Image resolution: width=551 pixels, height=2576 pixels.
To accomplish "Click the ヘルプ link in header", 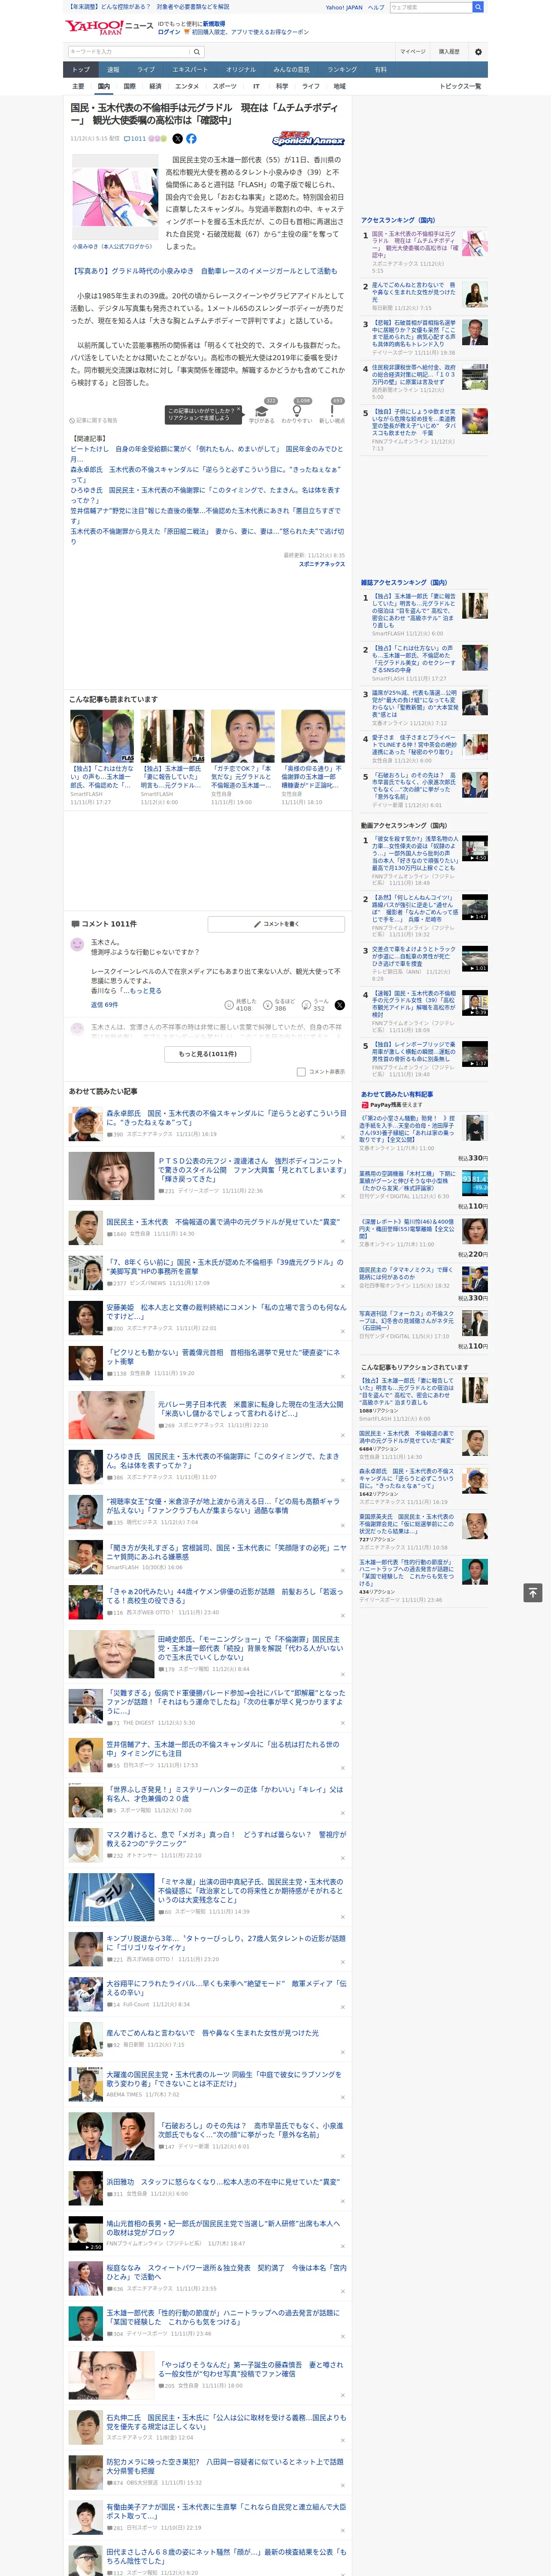I will [x=376, y=7].
